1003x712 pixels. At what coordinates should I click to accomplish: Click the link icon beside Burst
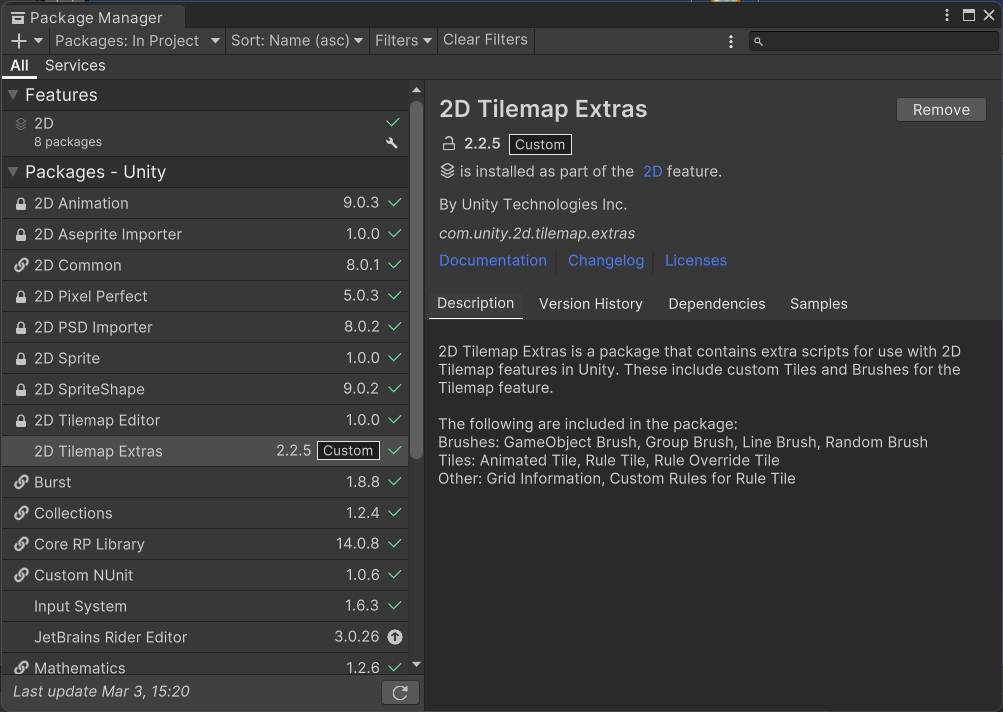21,482
